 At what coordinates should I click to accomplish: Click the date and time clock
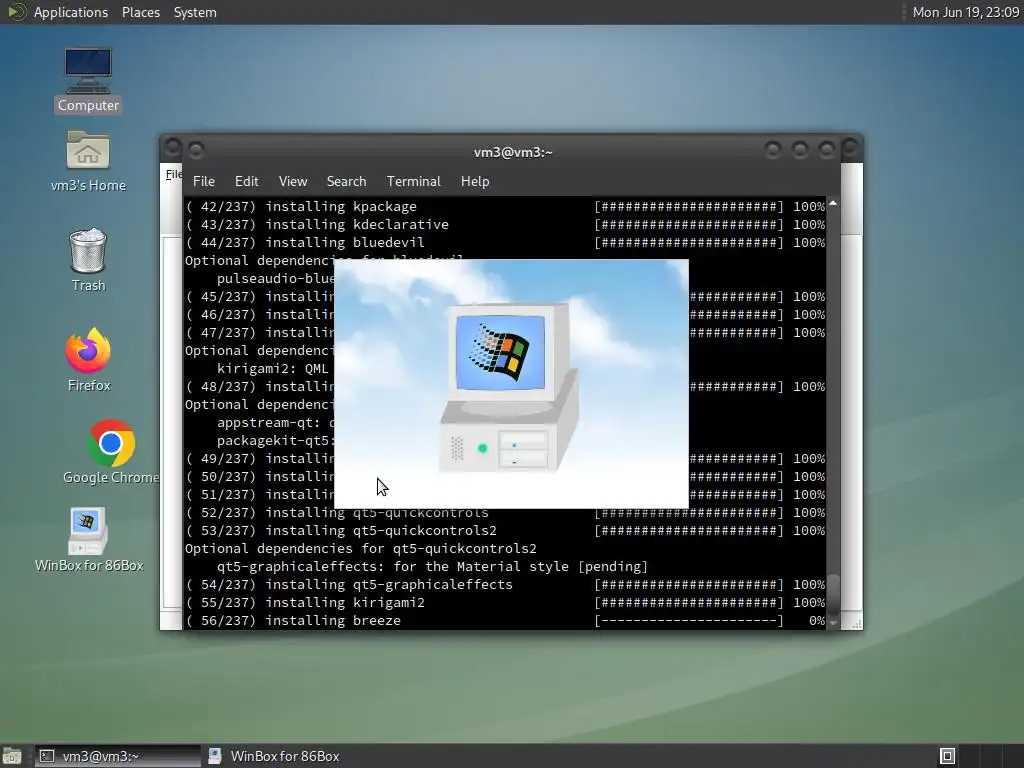coord(965,12)
